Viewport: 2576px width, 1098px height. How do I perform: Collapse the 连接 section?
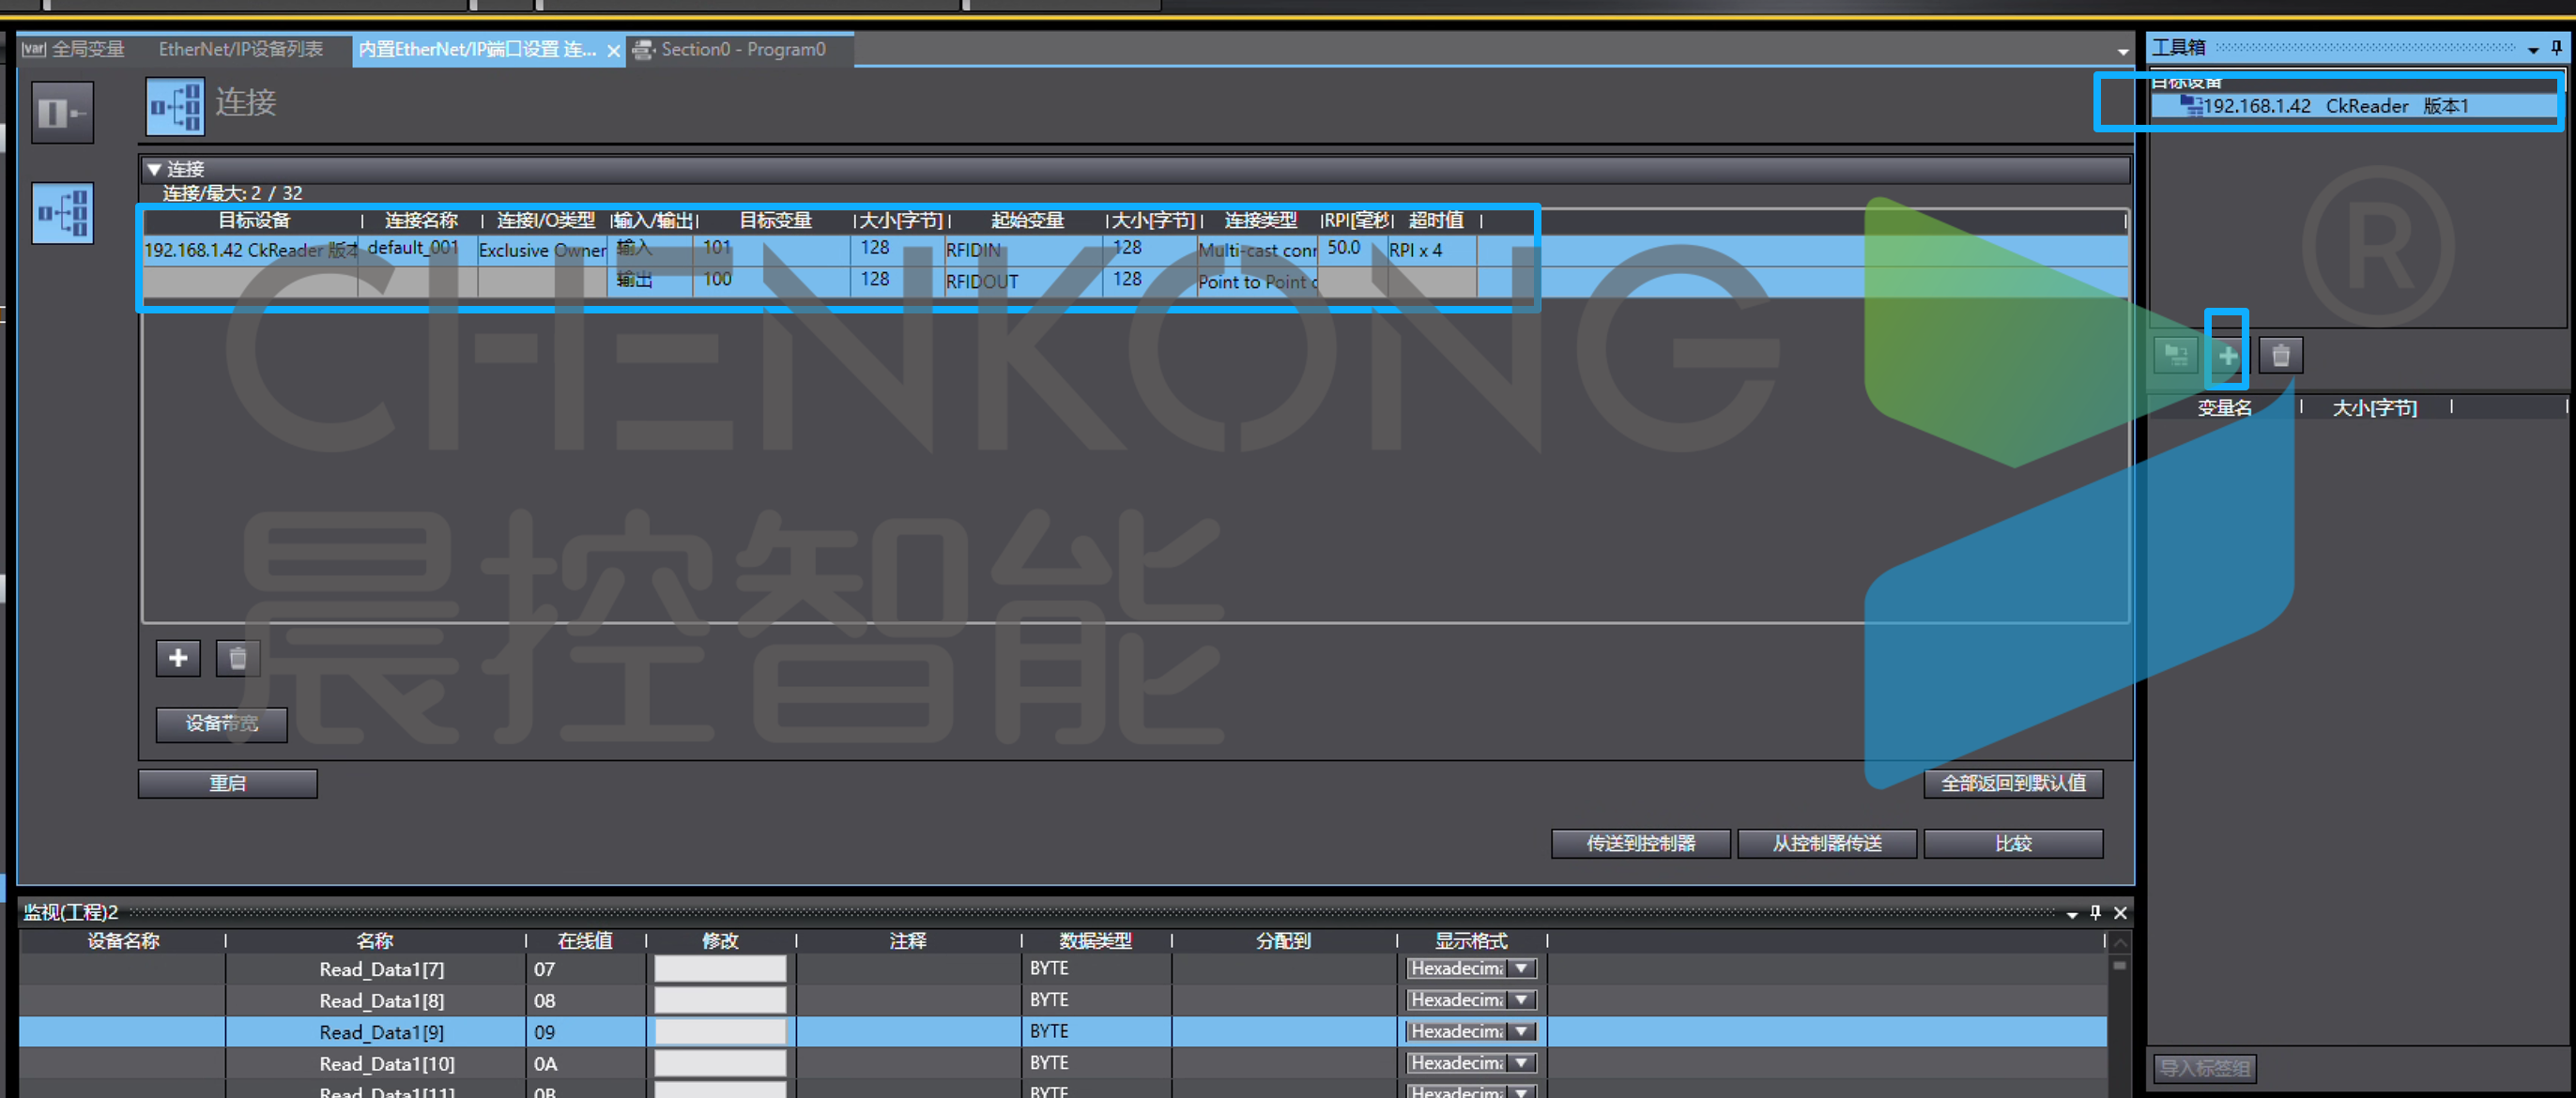coord(154,169)
